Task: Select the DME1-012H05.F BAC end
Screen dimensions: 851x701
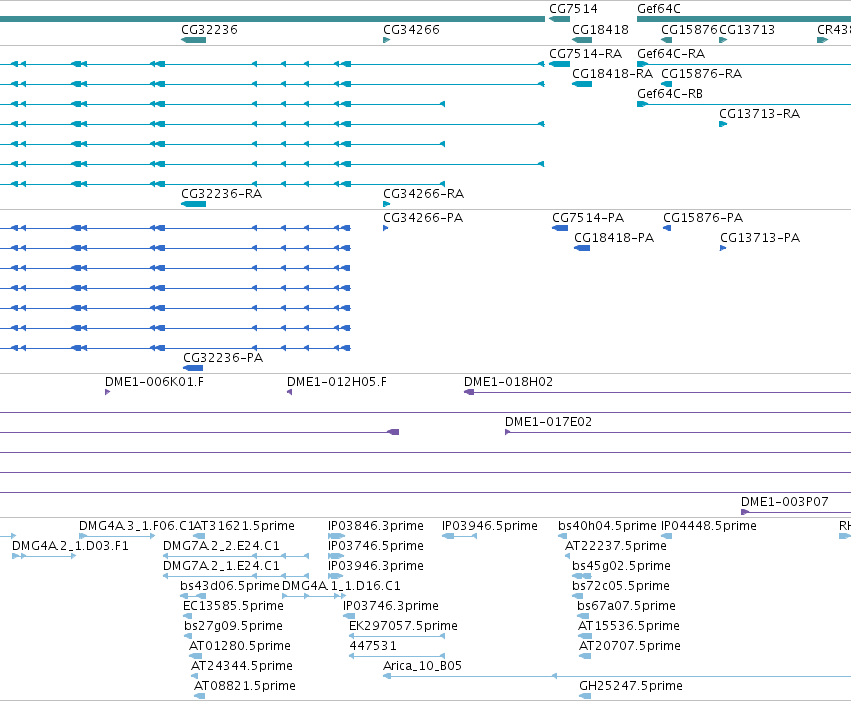Action: pyautogui.click(x=289, y=392)
